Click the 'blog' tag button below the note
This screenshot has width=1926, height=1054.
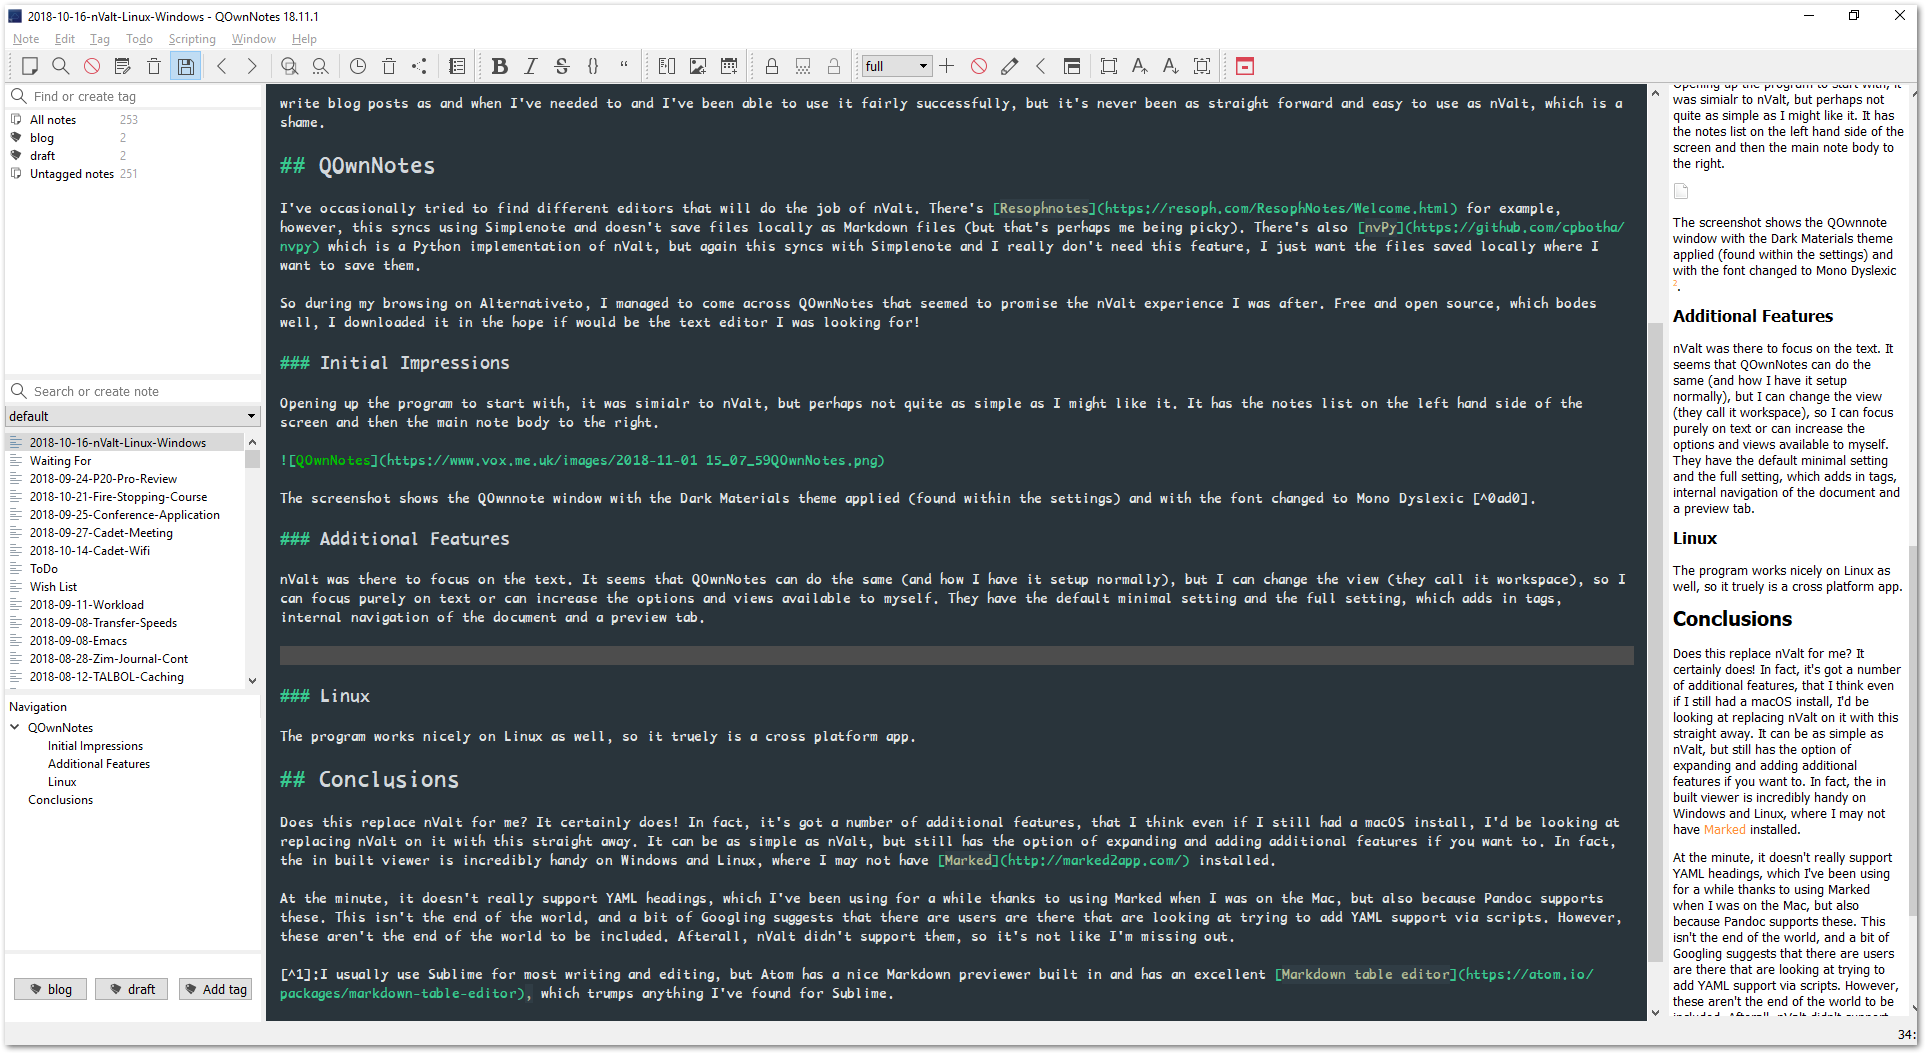(x=51, y=989)
